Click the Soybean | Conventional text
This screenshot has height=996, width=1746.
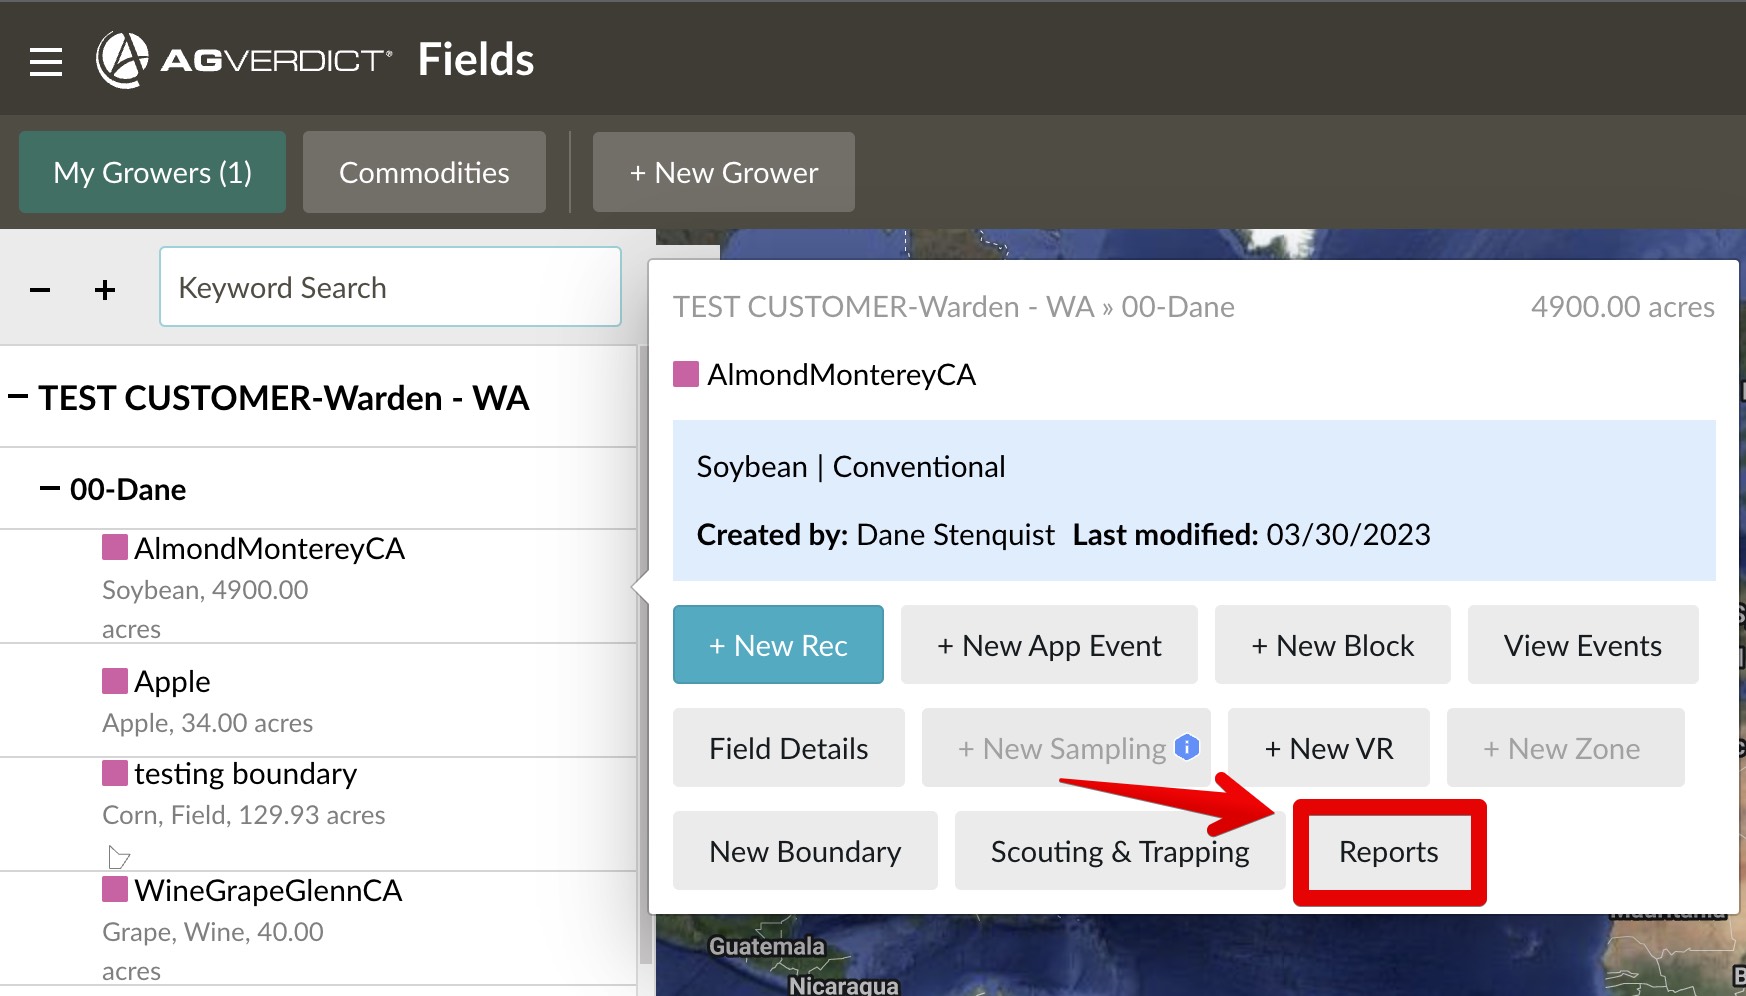tap(851, 467)
